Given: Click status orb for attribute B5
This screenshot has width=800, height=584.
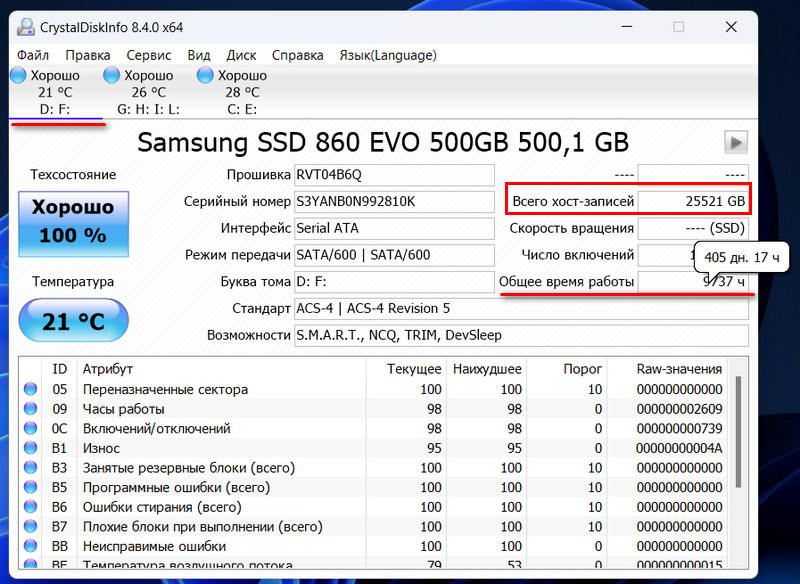Looking at the screenshot, I should point(31,487).
